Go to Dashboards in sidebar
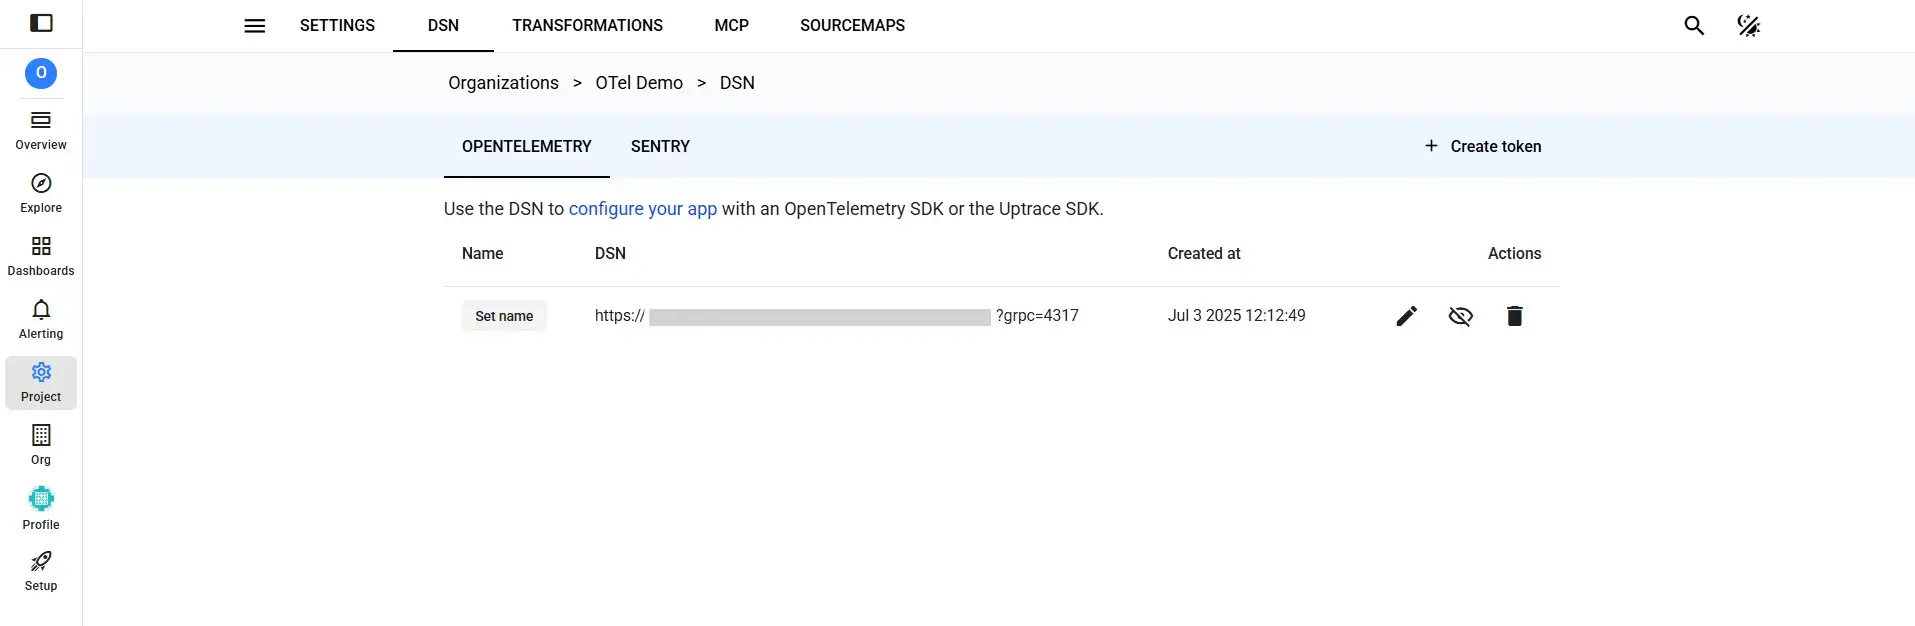This screenshot has height=626, width=1915. pyautogui.click(x=41, y=257)
